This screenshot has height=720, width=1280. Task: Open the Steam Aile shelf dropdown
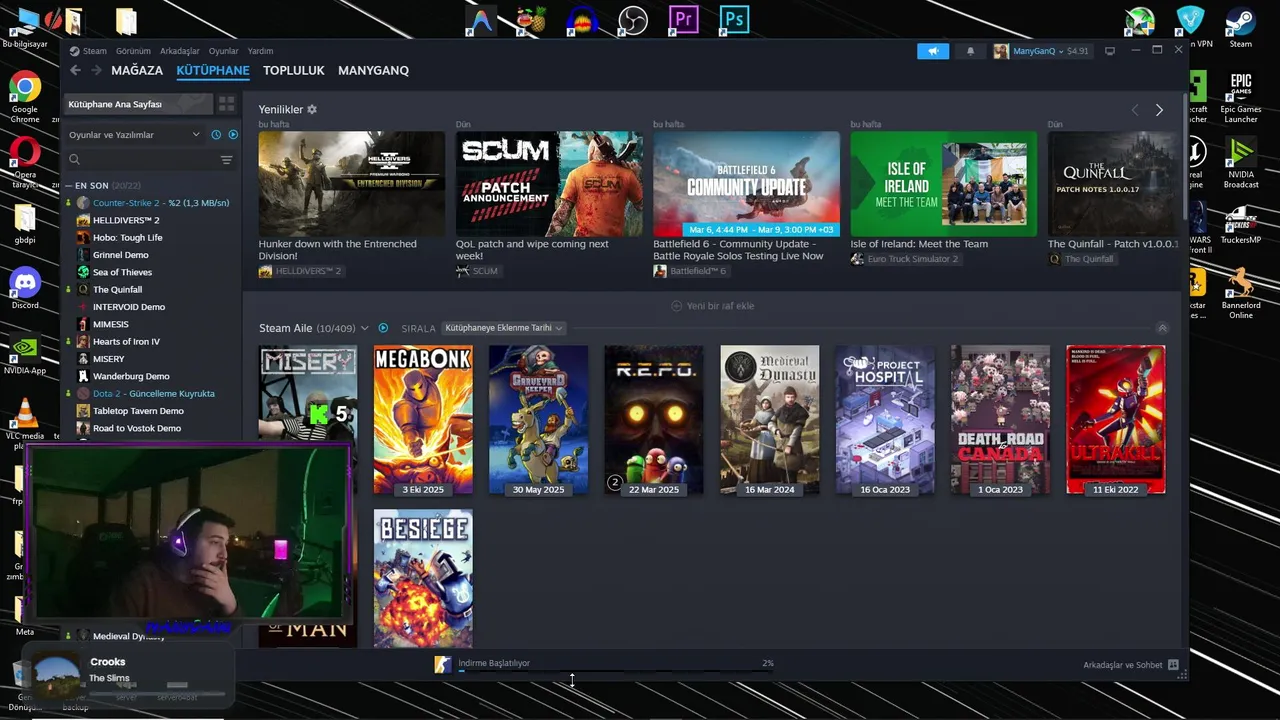coord(364,328)
